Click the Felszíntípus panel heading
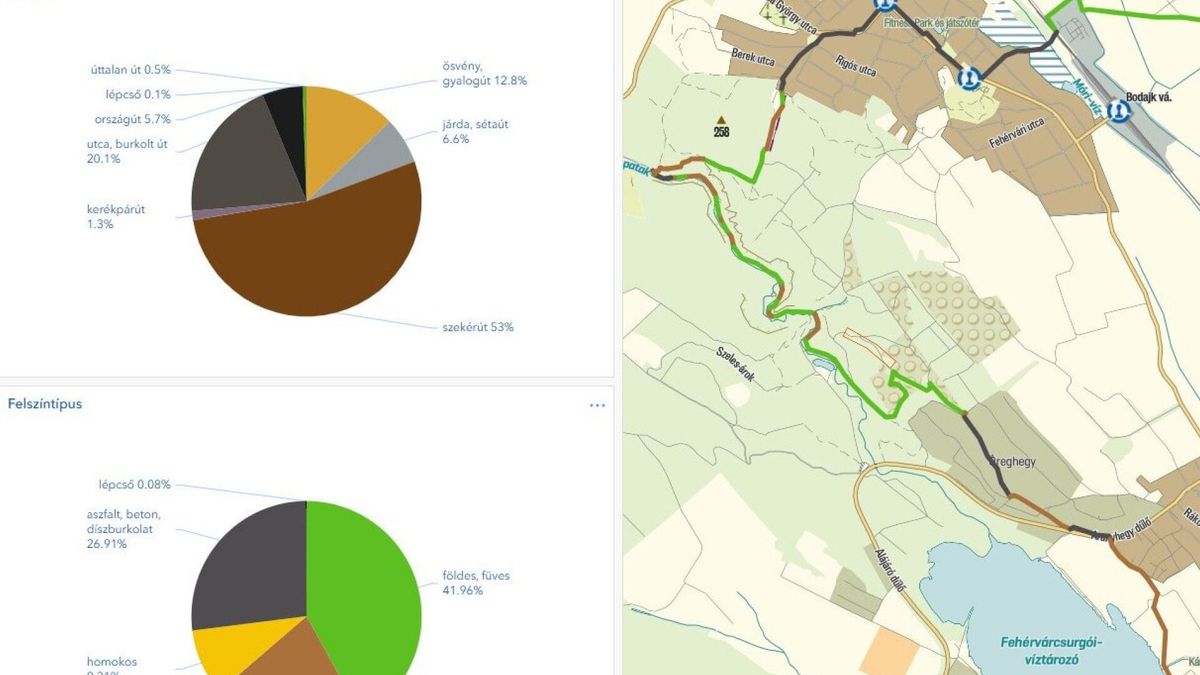1200x675 pixels. pos(45,404)
